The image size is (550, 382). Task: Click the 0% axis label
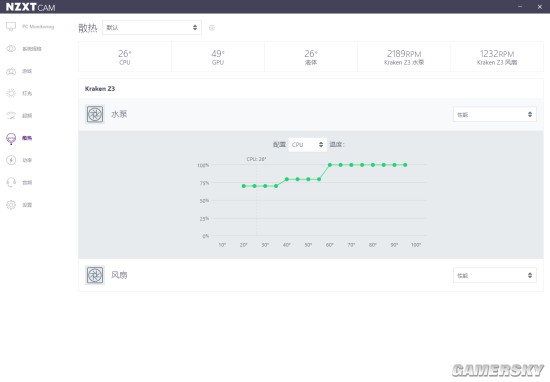pos(206,236)
